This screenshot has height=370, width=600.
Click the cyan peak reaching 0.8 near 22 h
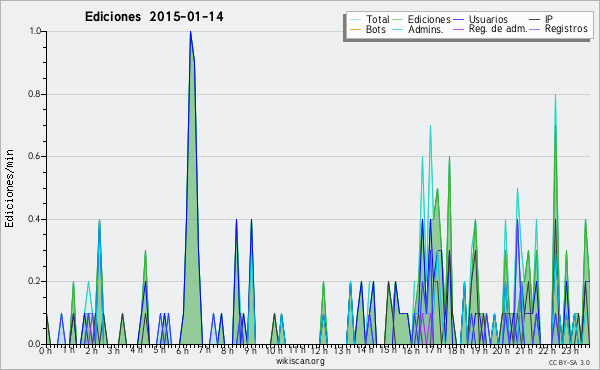(555, 95)
